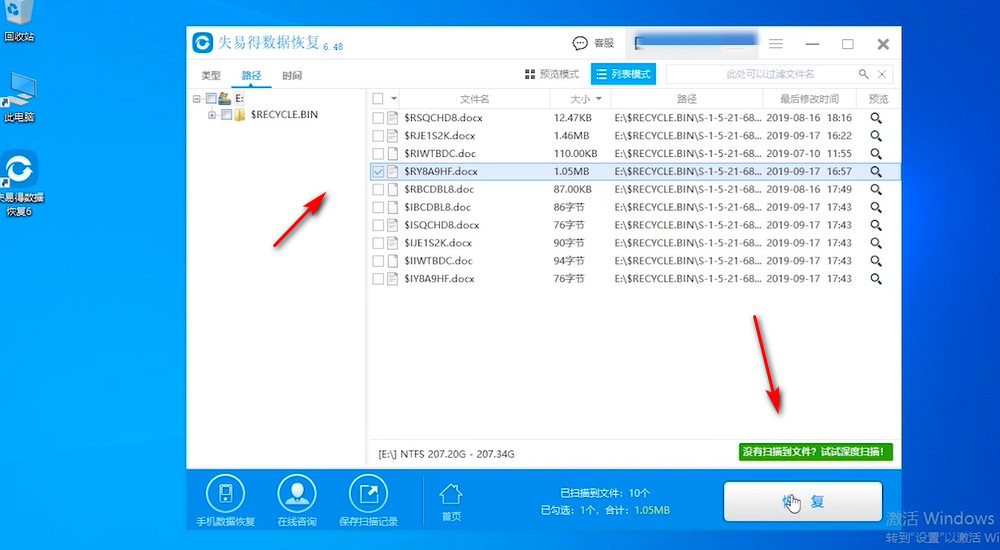Click the $RECYCLE.BIN folder icon in the tree
Screen dimensions: 1000x550
(x=240, y=115)
